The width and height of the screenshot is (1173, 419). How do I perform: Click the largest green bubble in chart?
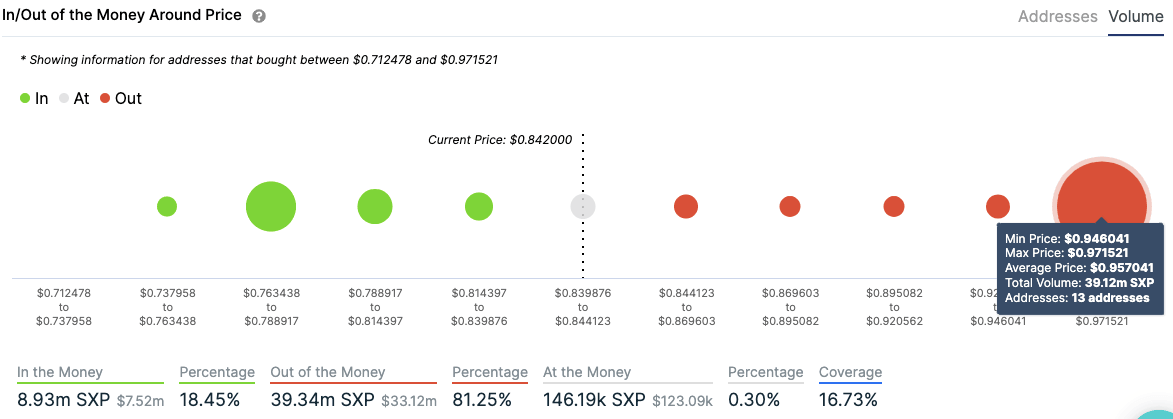(x=271, y=207)
